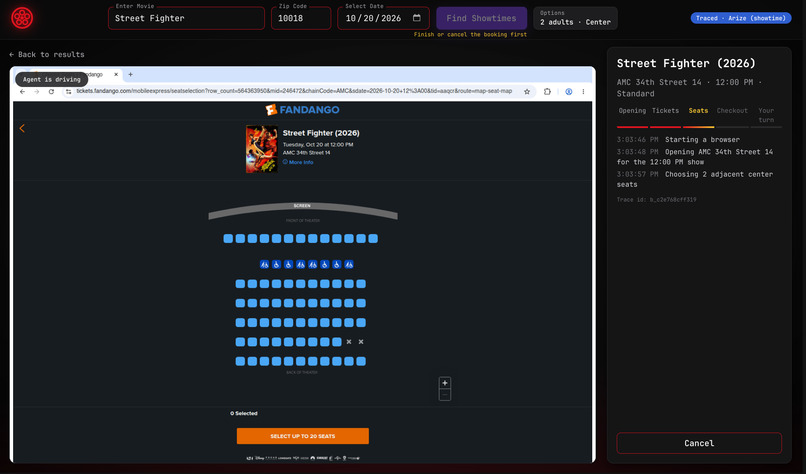This screenshot has width=806, height=474.
Task: Cancel the booking
Action: 699,443
